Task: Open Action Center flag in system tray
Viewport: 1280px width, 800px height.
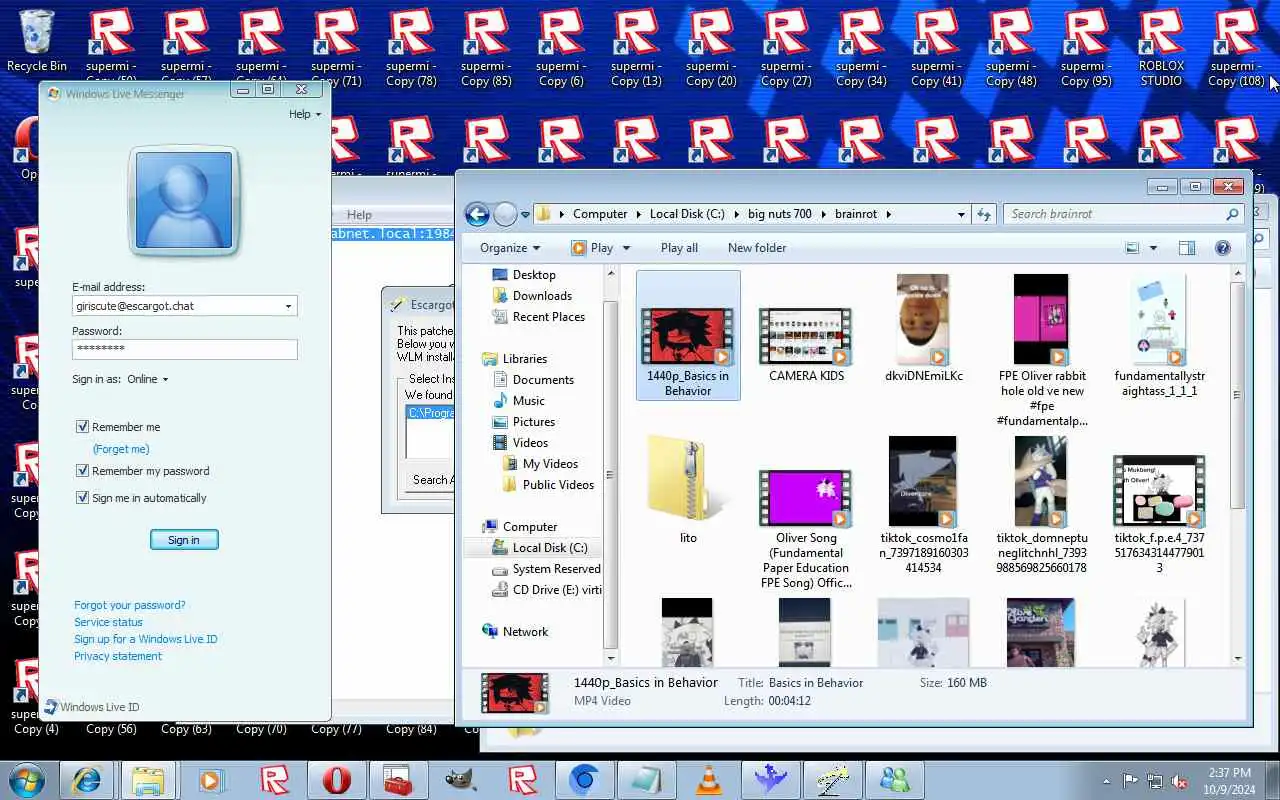Action: (x=1131, y=781)
